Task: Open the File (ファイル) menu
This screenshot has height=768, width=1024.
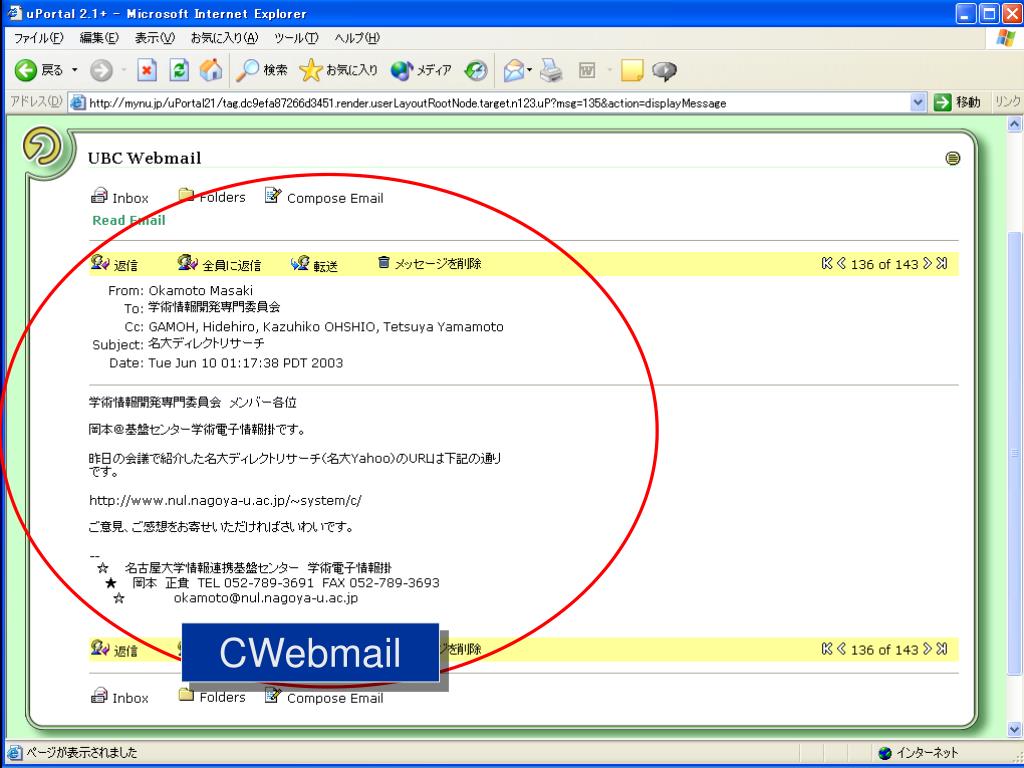Action: 39,38
